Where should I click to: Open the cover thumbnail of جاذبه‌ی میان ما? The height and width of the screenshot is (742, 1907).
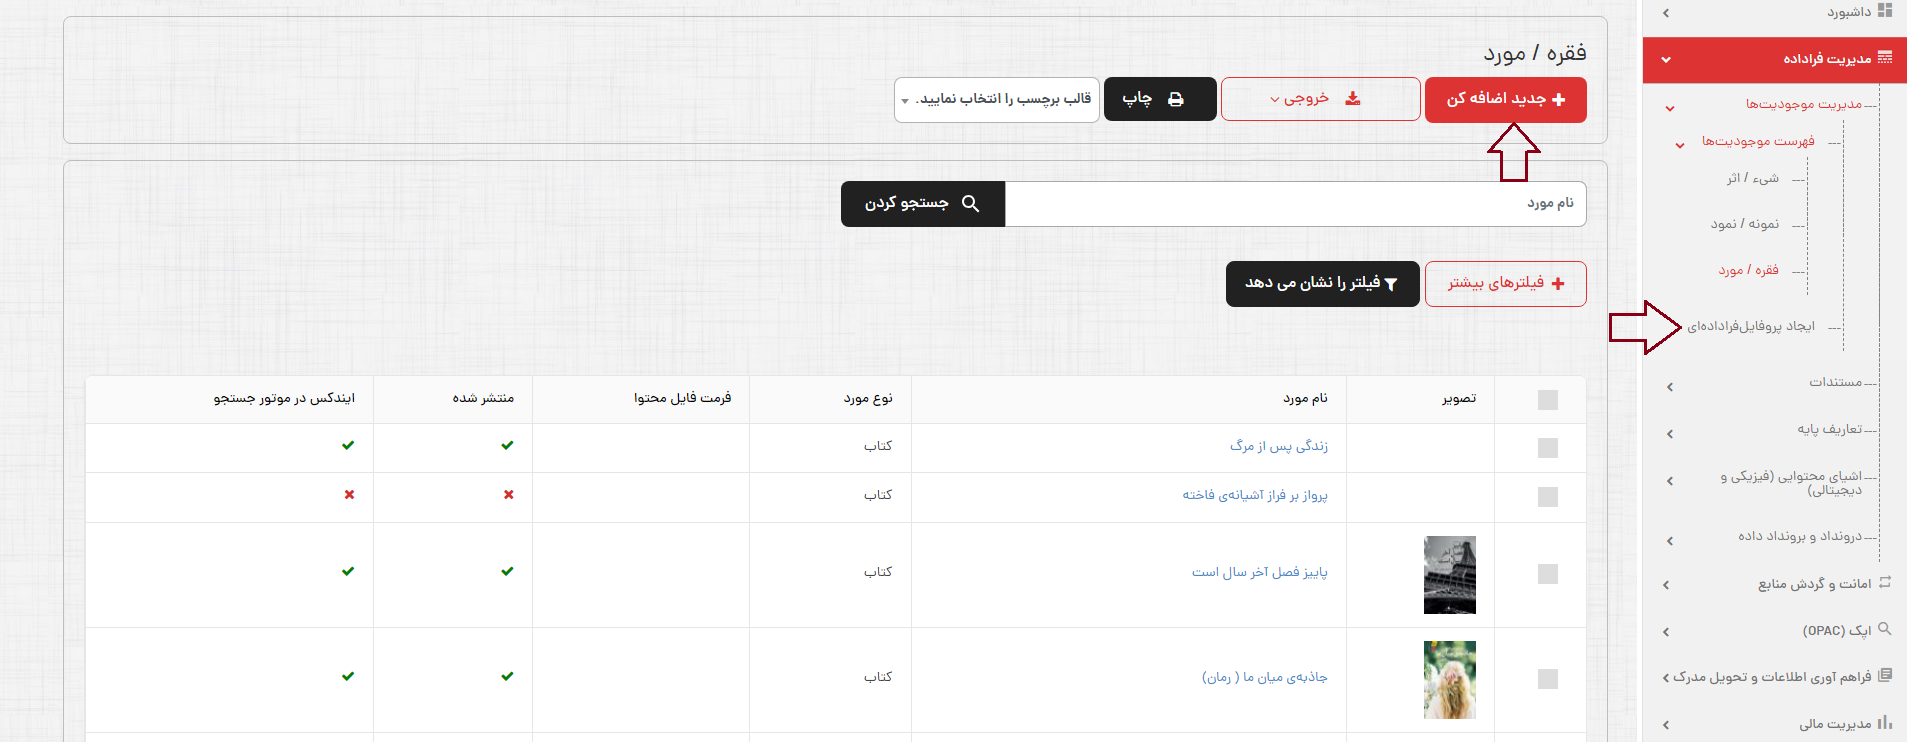[1449, 679]
